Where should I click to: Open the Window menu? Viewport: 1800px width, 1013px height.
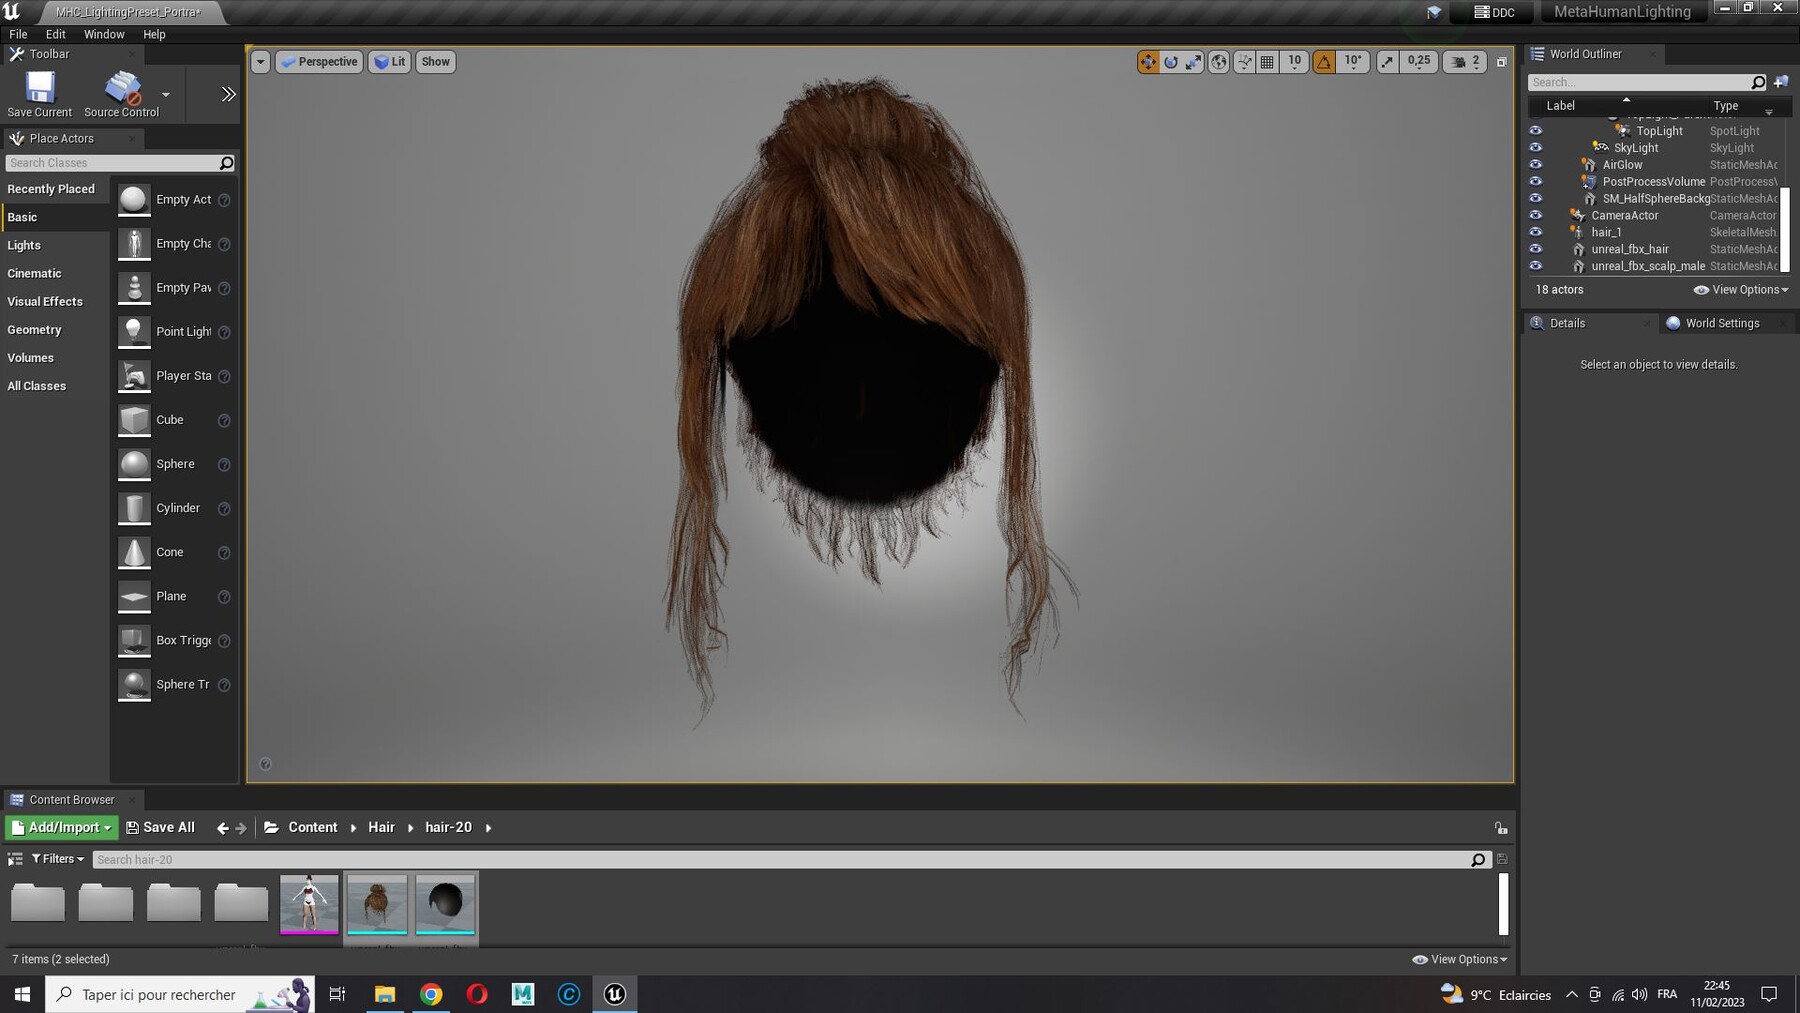coord(104,34)
